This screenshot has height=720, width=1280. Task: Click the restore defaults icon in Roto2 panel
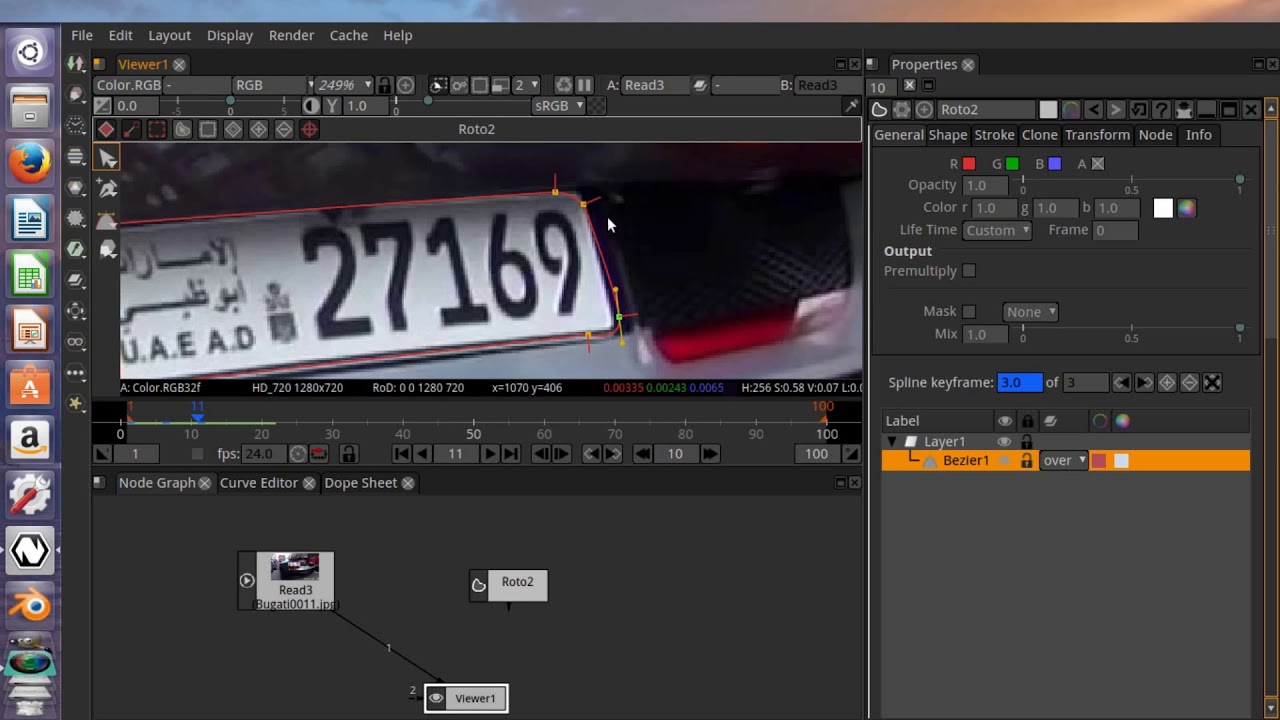tap(1138, 110)
